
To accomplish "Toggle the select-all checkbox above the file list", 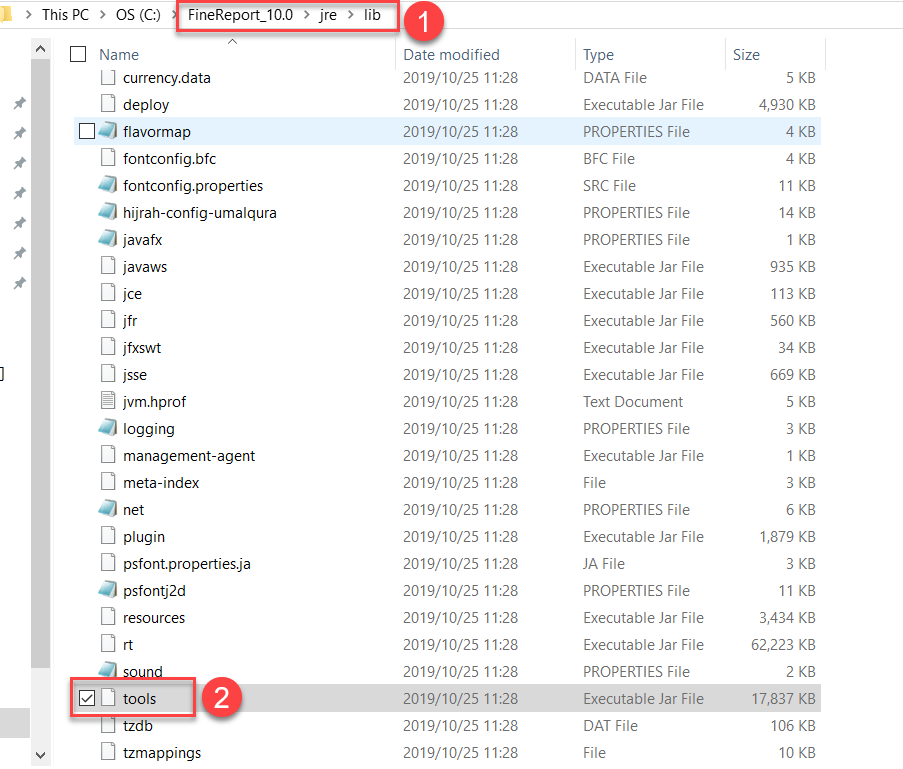I will coord(76,55).
